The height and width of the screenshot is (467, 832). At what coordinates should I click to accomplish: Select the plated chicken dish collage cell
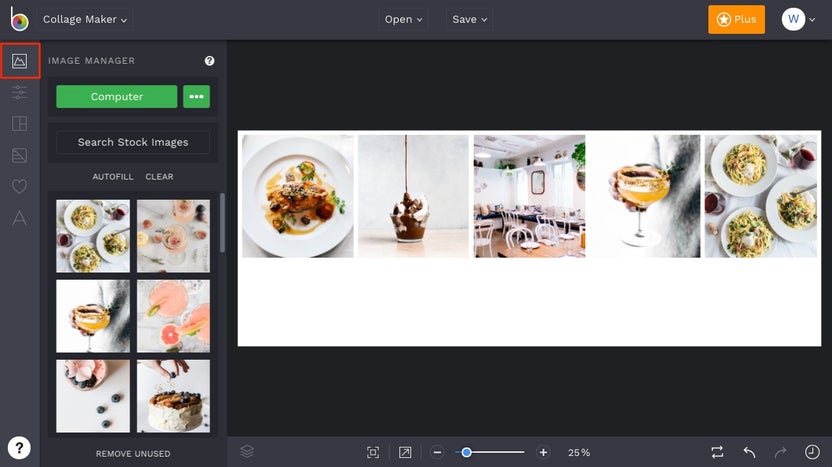[298, 196]
